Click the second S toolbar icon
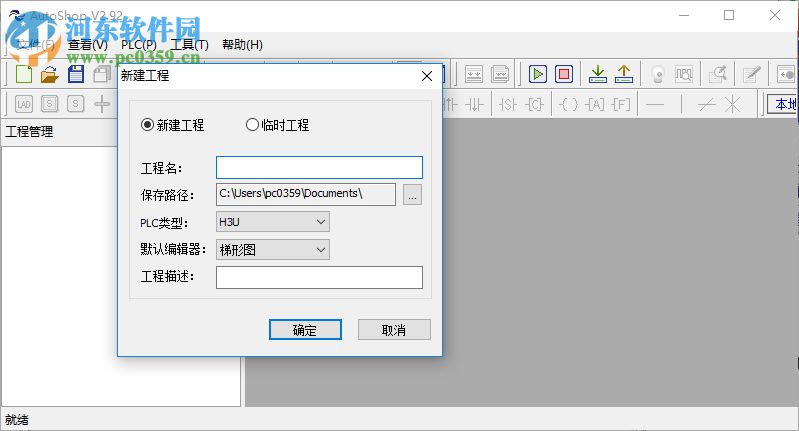The width and height of the screenshot is (799, 431). point(75,104)
